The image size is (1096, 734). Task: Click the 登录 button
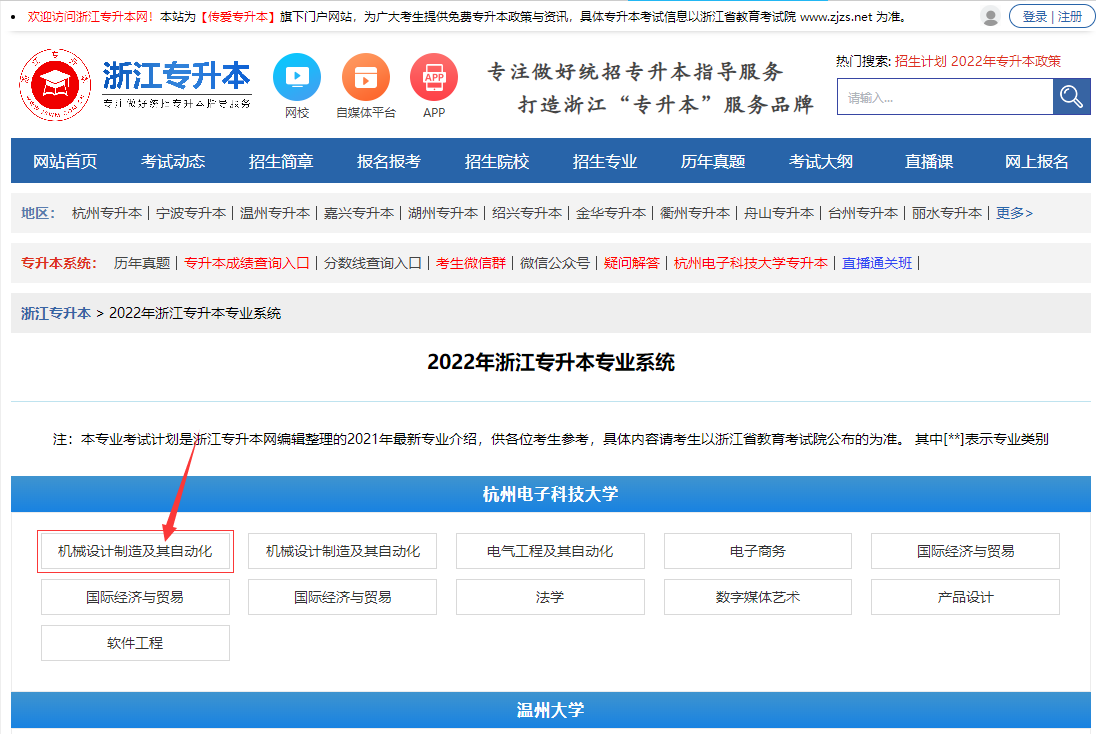(1036, 17)
